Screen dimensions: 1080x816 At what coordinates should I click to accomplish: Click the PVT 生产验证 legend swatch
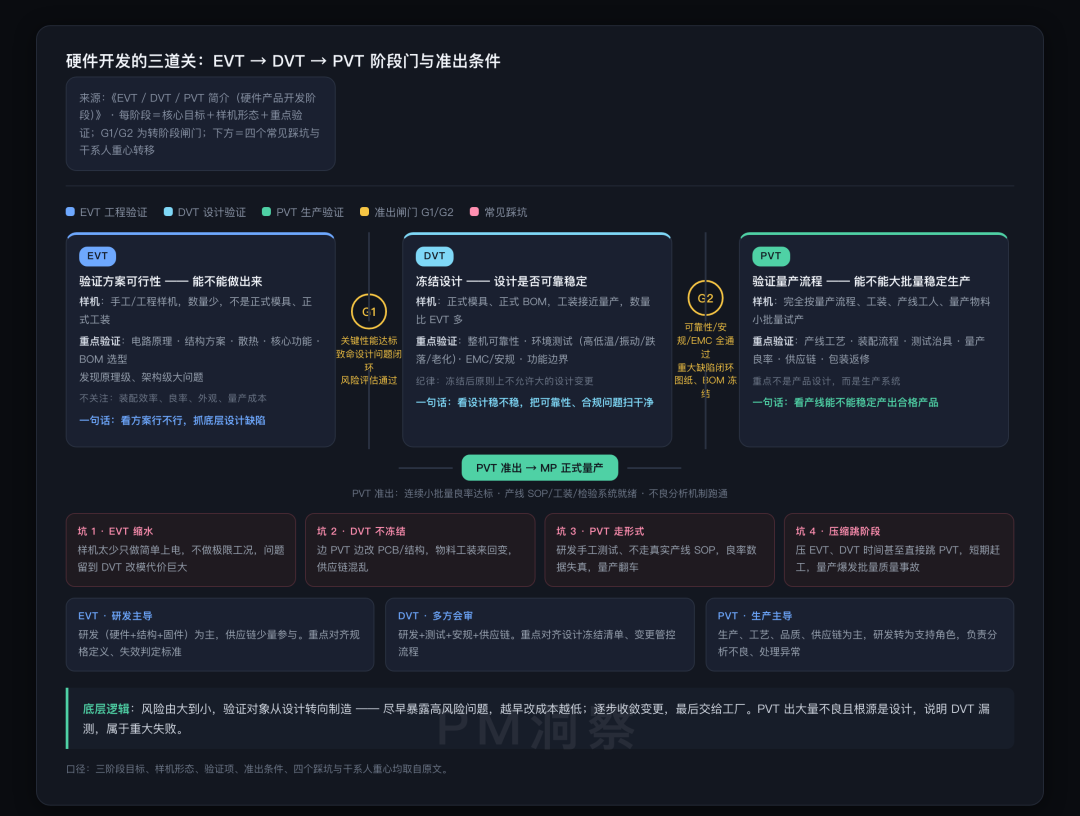267,211
